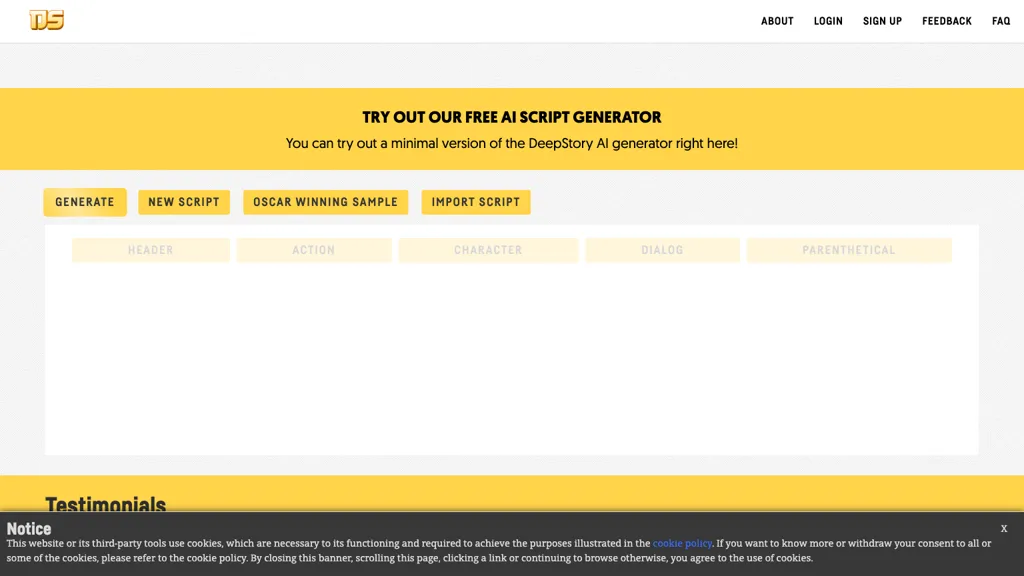
Task: Open the cookie policy link
Action: pyautogui.click(x=682, y=544)
